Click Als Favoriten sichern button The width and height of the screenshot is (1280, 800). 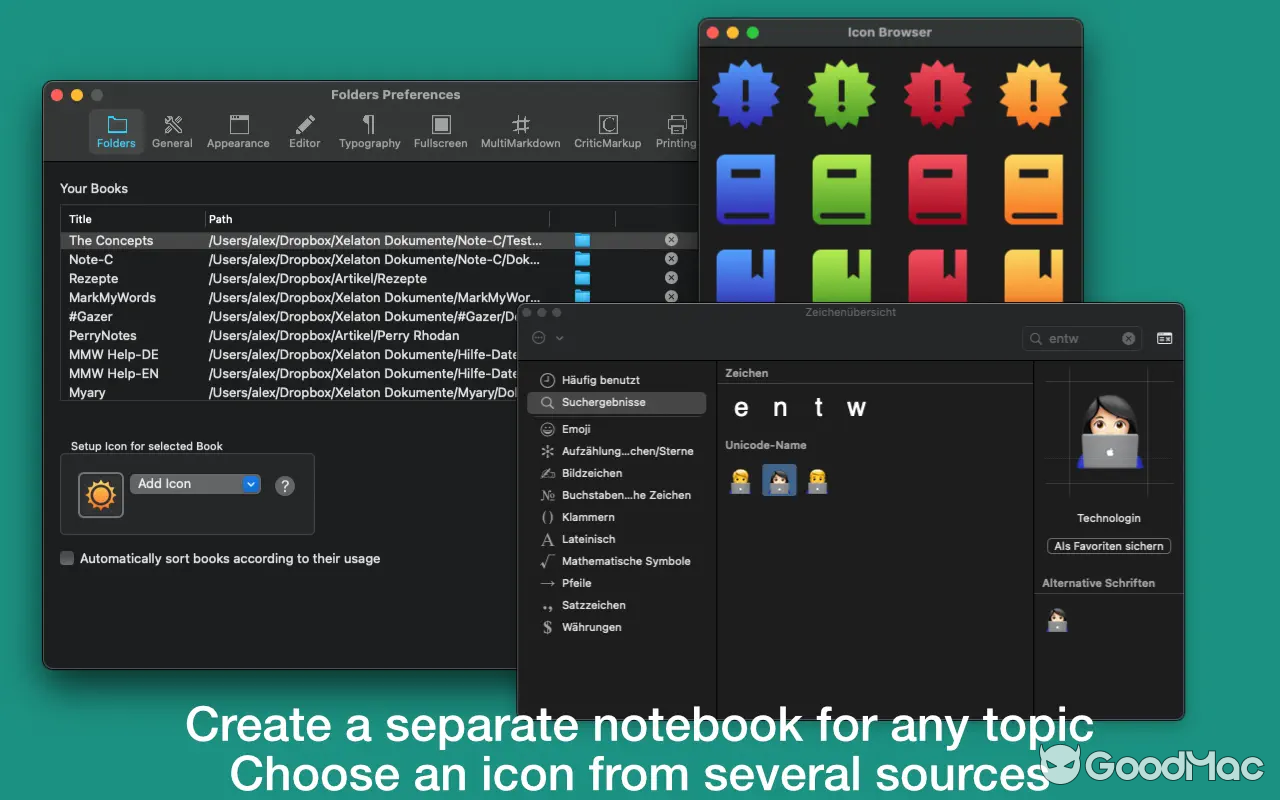(1108, 546)
